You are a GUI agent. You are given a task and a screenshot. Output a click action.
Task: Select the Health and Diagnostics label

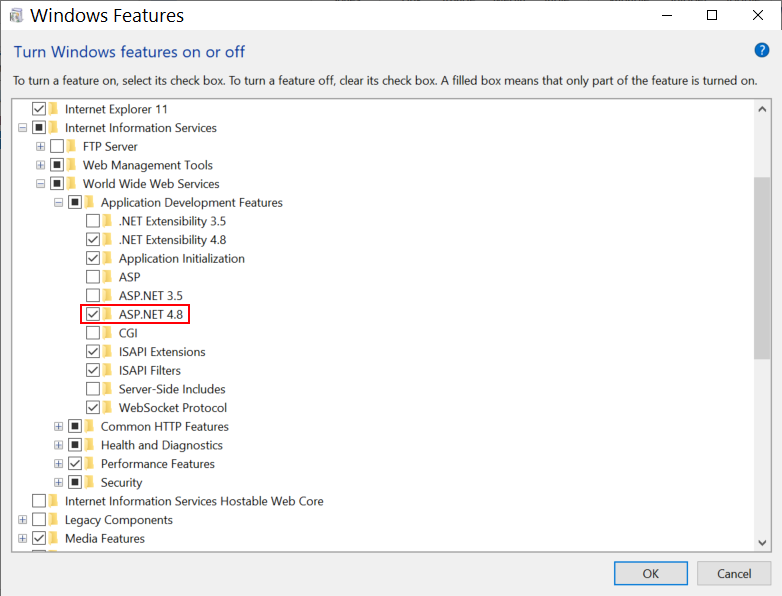pyautogui.click(x=162, y=445)
